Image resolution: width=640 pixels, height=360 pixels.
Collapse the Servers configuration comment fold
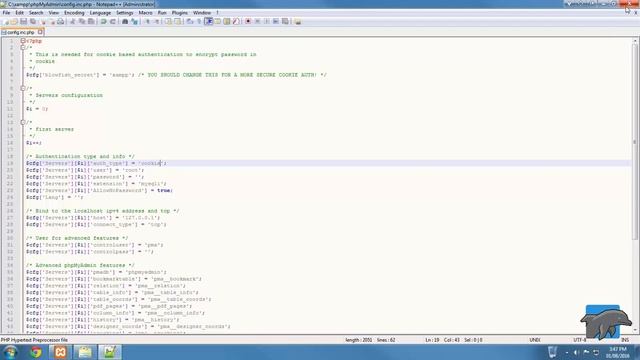tap(23, 88)
